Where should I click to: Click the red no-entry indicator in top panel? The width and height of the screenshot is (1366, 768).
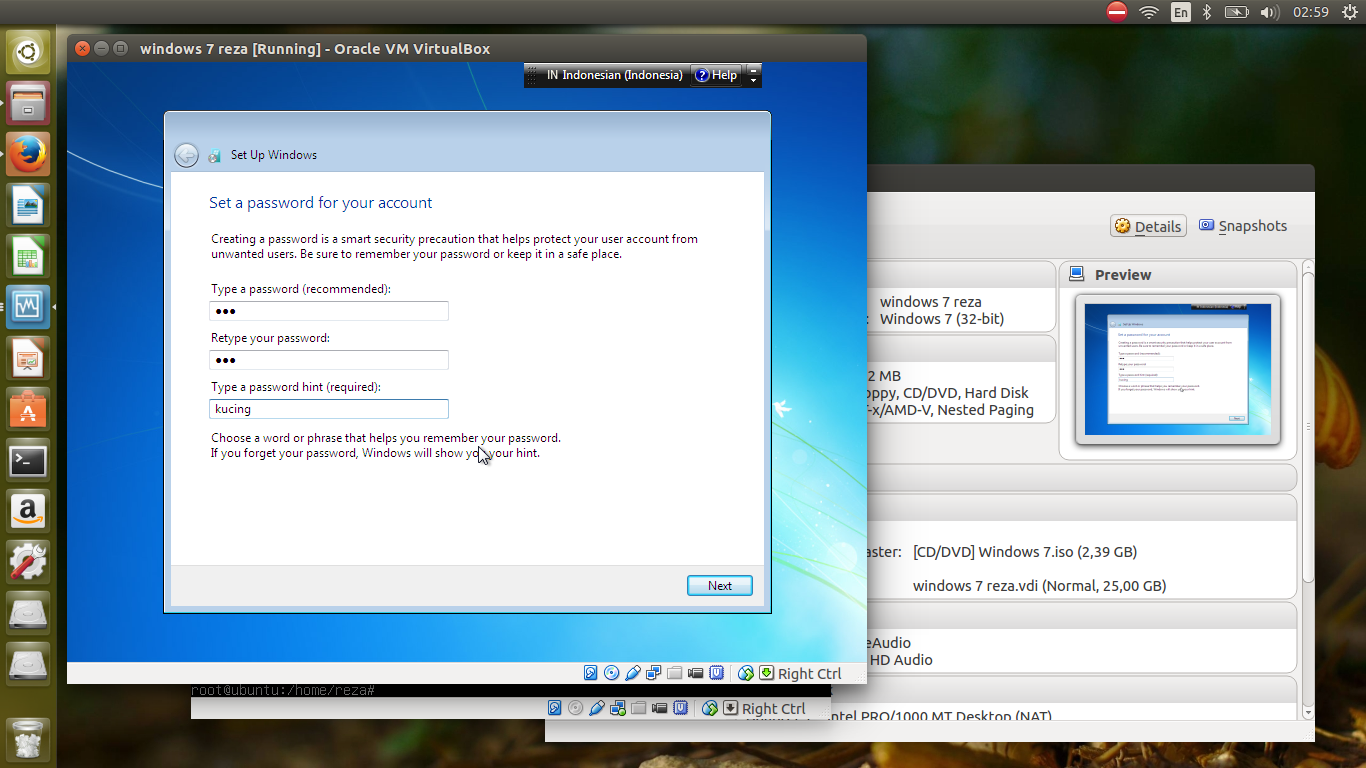1117,12
